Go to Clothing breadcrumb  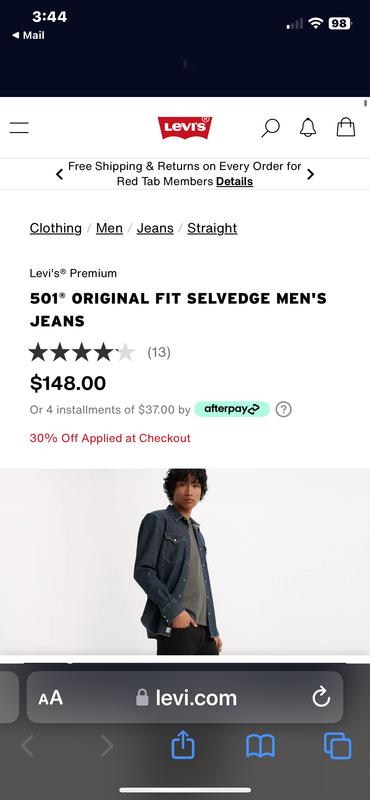coord(56,228)
